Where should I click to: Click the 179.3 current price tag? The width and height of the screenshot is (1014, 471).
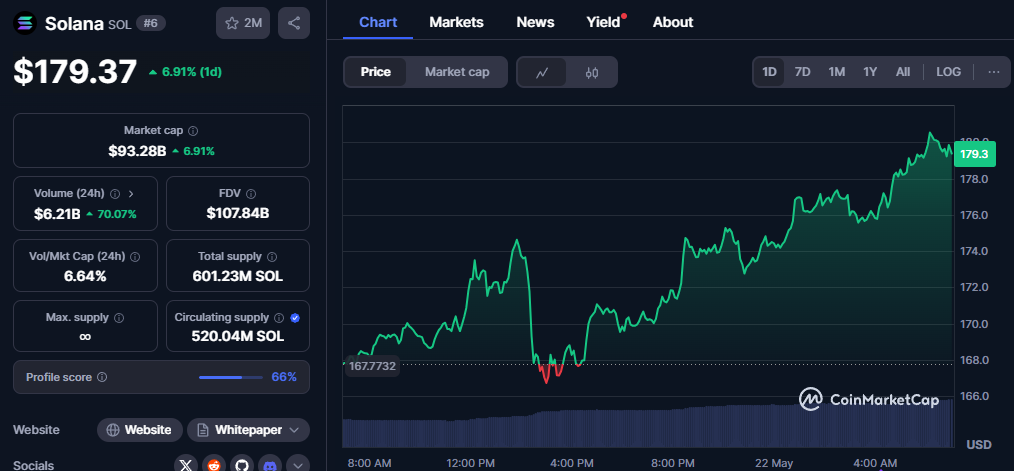coord(974,154)
